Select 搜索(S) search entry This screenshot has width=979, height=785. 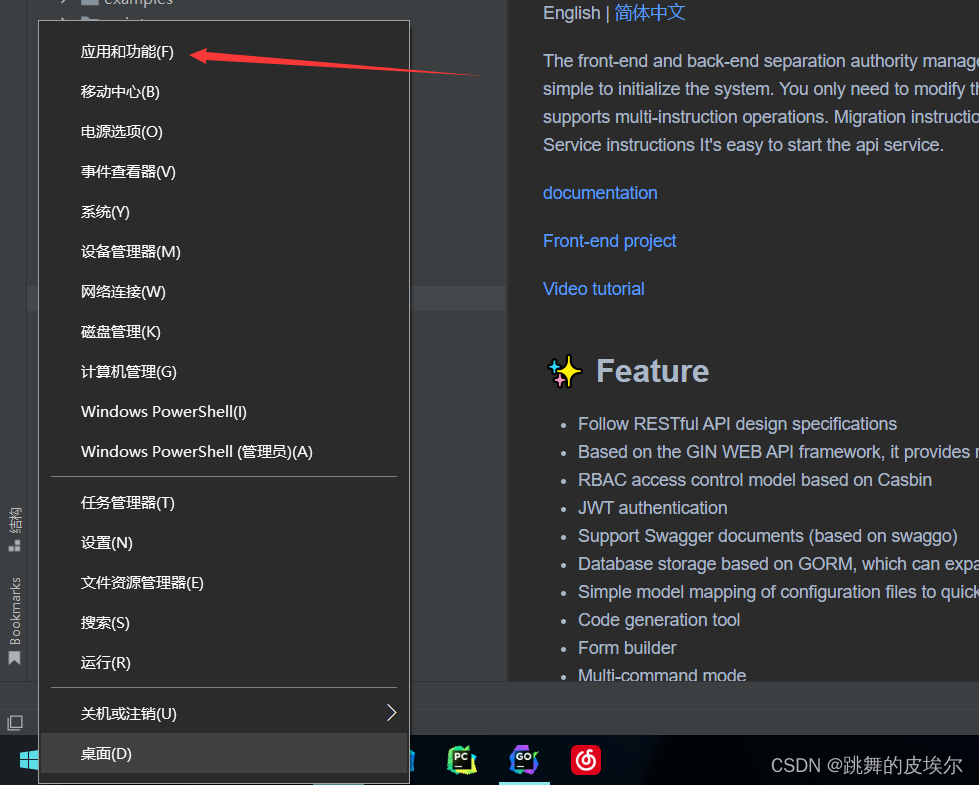[x=224, y=623]
